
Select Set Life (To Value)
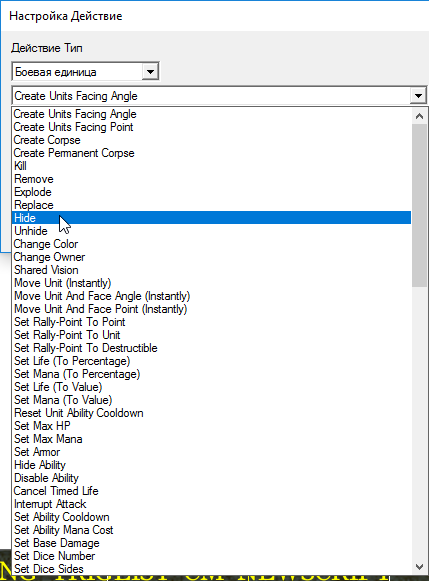click(212, 387)
